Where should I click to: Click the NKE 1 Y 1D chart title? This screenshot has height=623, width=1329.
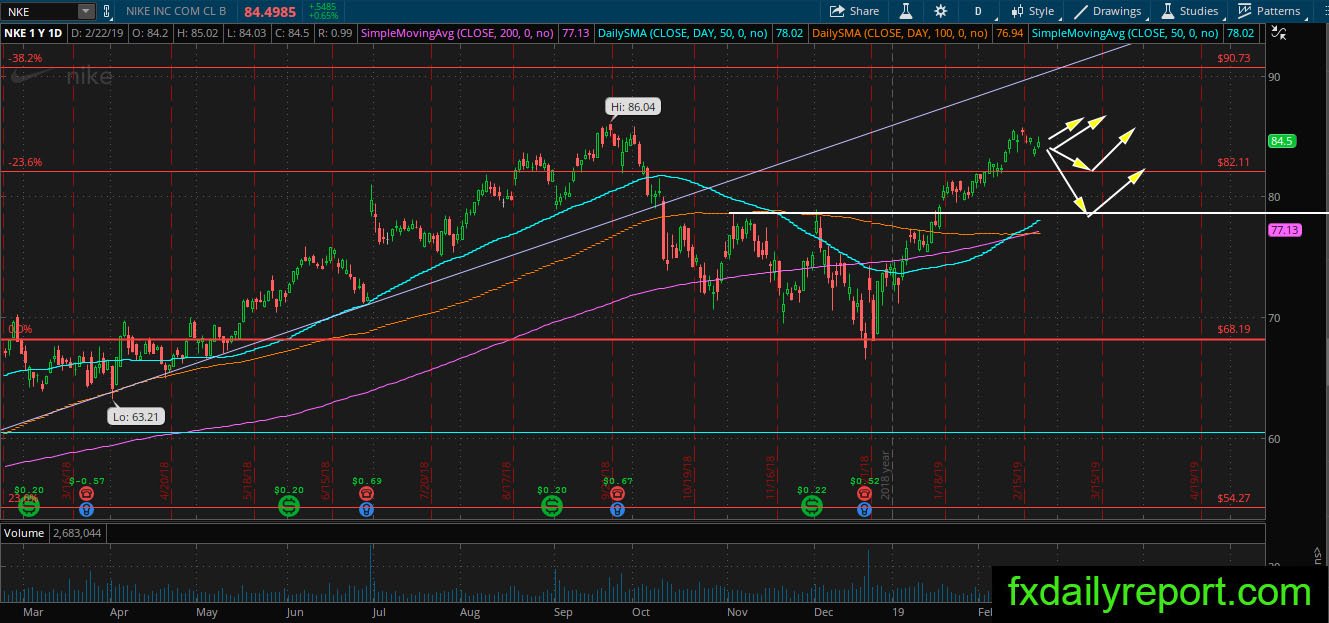point(33,34)
